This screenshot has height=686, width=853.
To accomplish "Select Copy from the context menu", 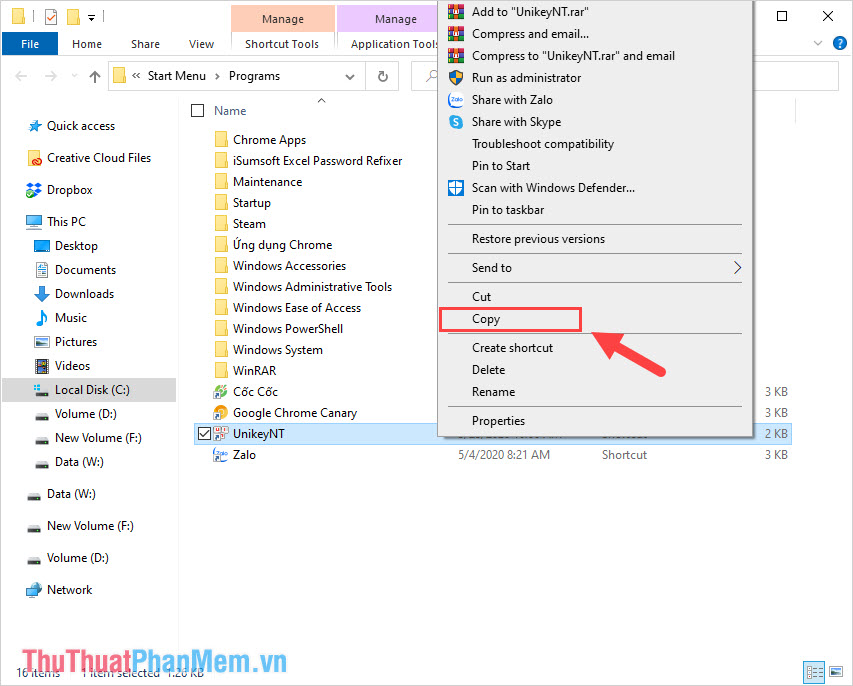I will pyautogui.click(x=486, y=318).
